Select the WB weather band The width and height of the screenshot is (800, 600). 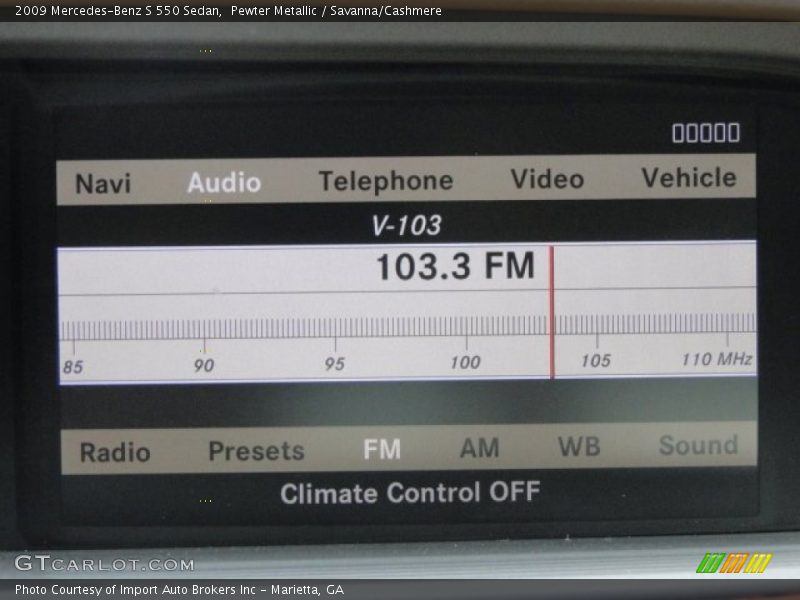click(x=579, y=446)
